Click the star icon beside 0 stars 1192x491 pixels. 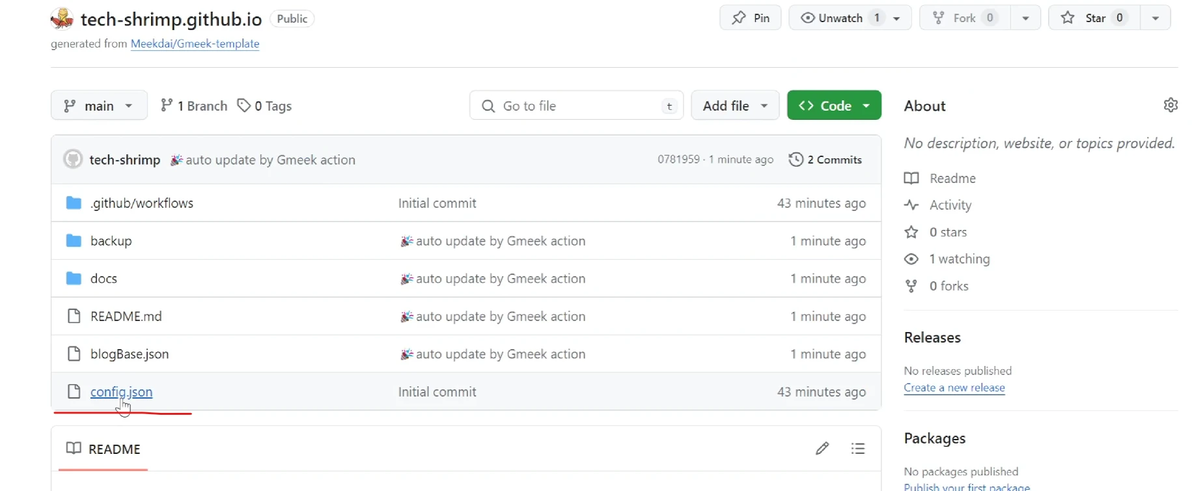(911, 232)
